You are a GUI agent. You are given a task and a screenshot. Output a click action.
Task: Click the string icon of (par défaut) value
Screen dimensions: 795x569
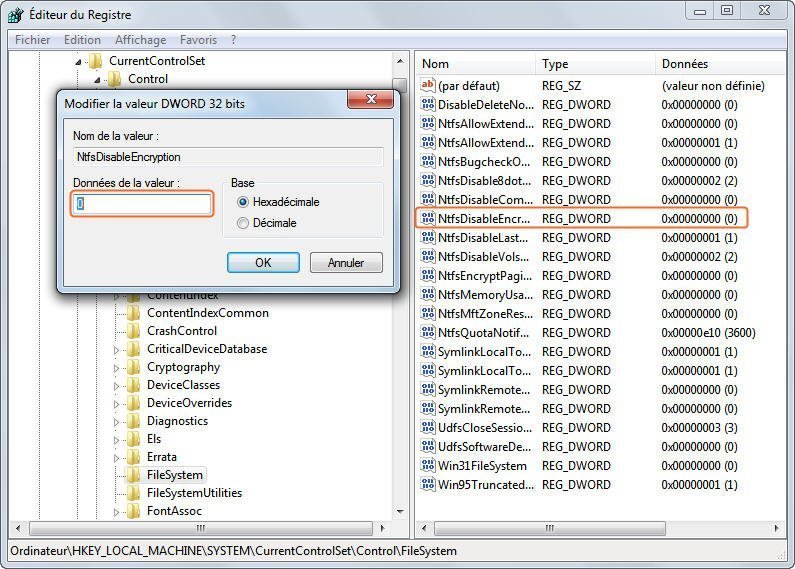click(428, 85)
